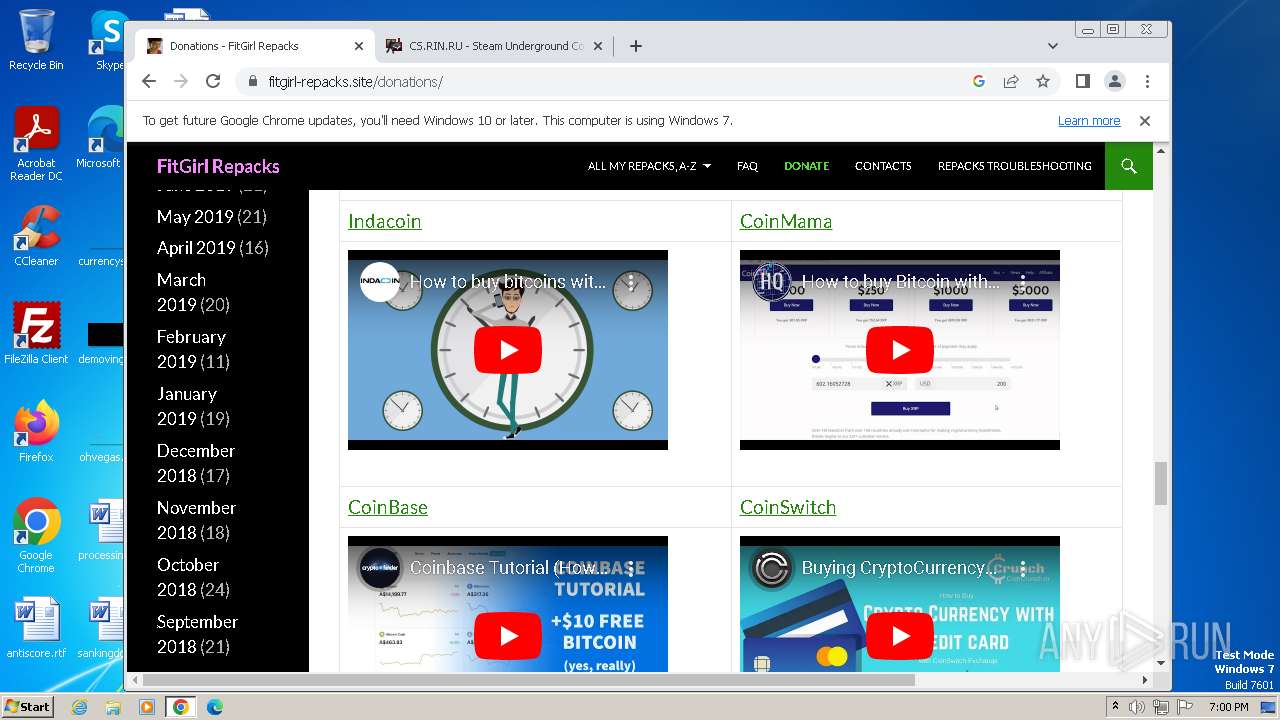Play the Buying CryptoCurrency video
Viewport: 1280px width, 720px height.
click(900, 636)
